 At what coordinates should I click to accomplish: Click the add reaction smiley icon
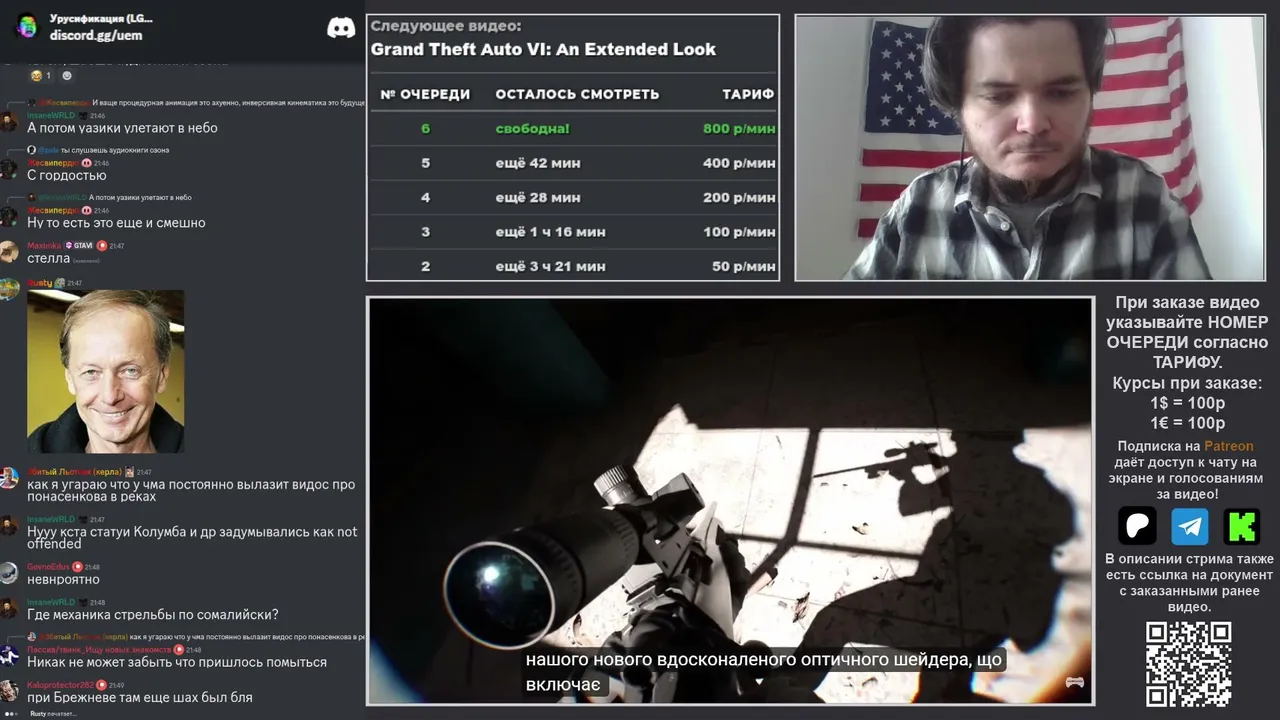[67, 75]
